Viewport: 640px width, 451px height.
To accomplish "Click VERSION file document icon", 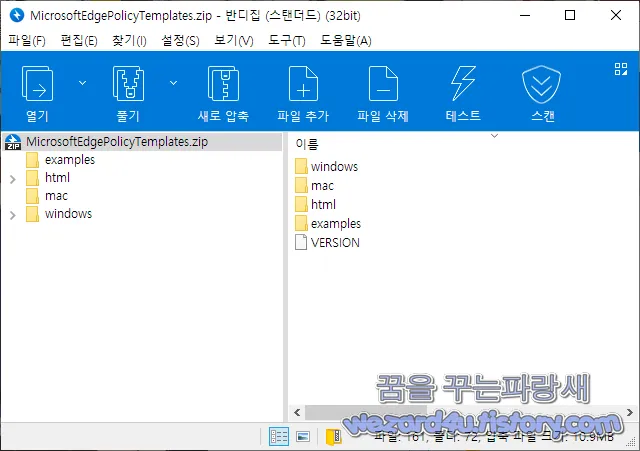I will click(301, 242).
